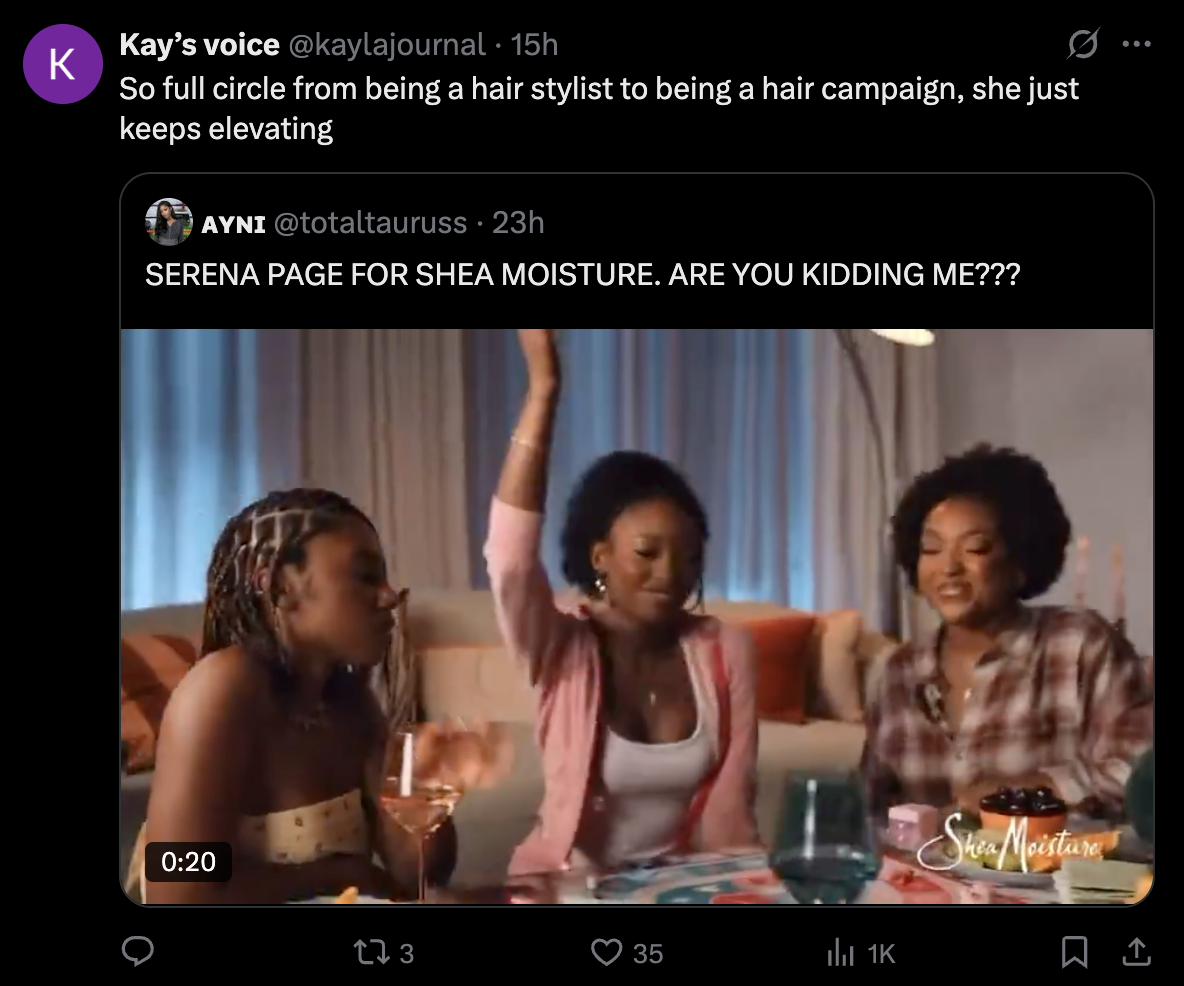Open view analytics bar chart icon

tap(839, 953)
